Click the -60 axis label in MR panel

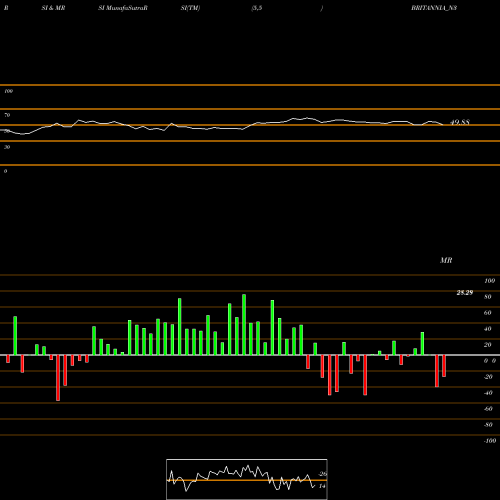pos(488,409)
